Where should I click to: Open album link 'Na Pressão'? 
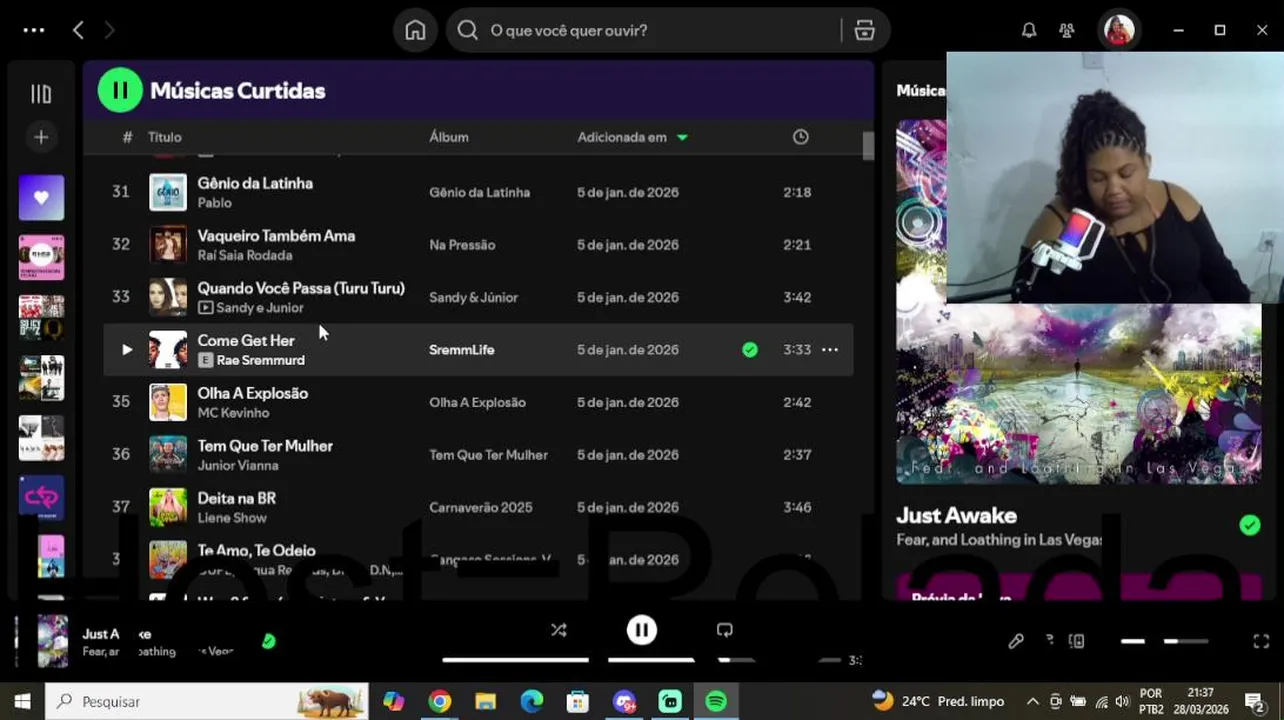(x=462, y=245)
